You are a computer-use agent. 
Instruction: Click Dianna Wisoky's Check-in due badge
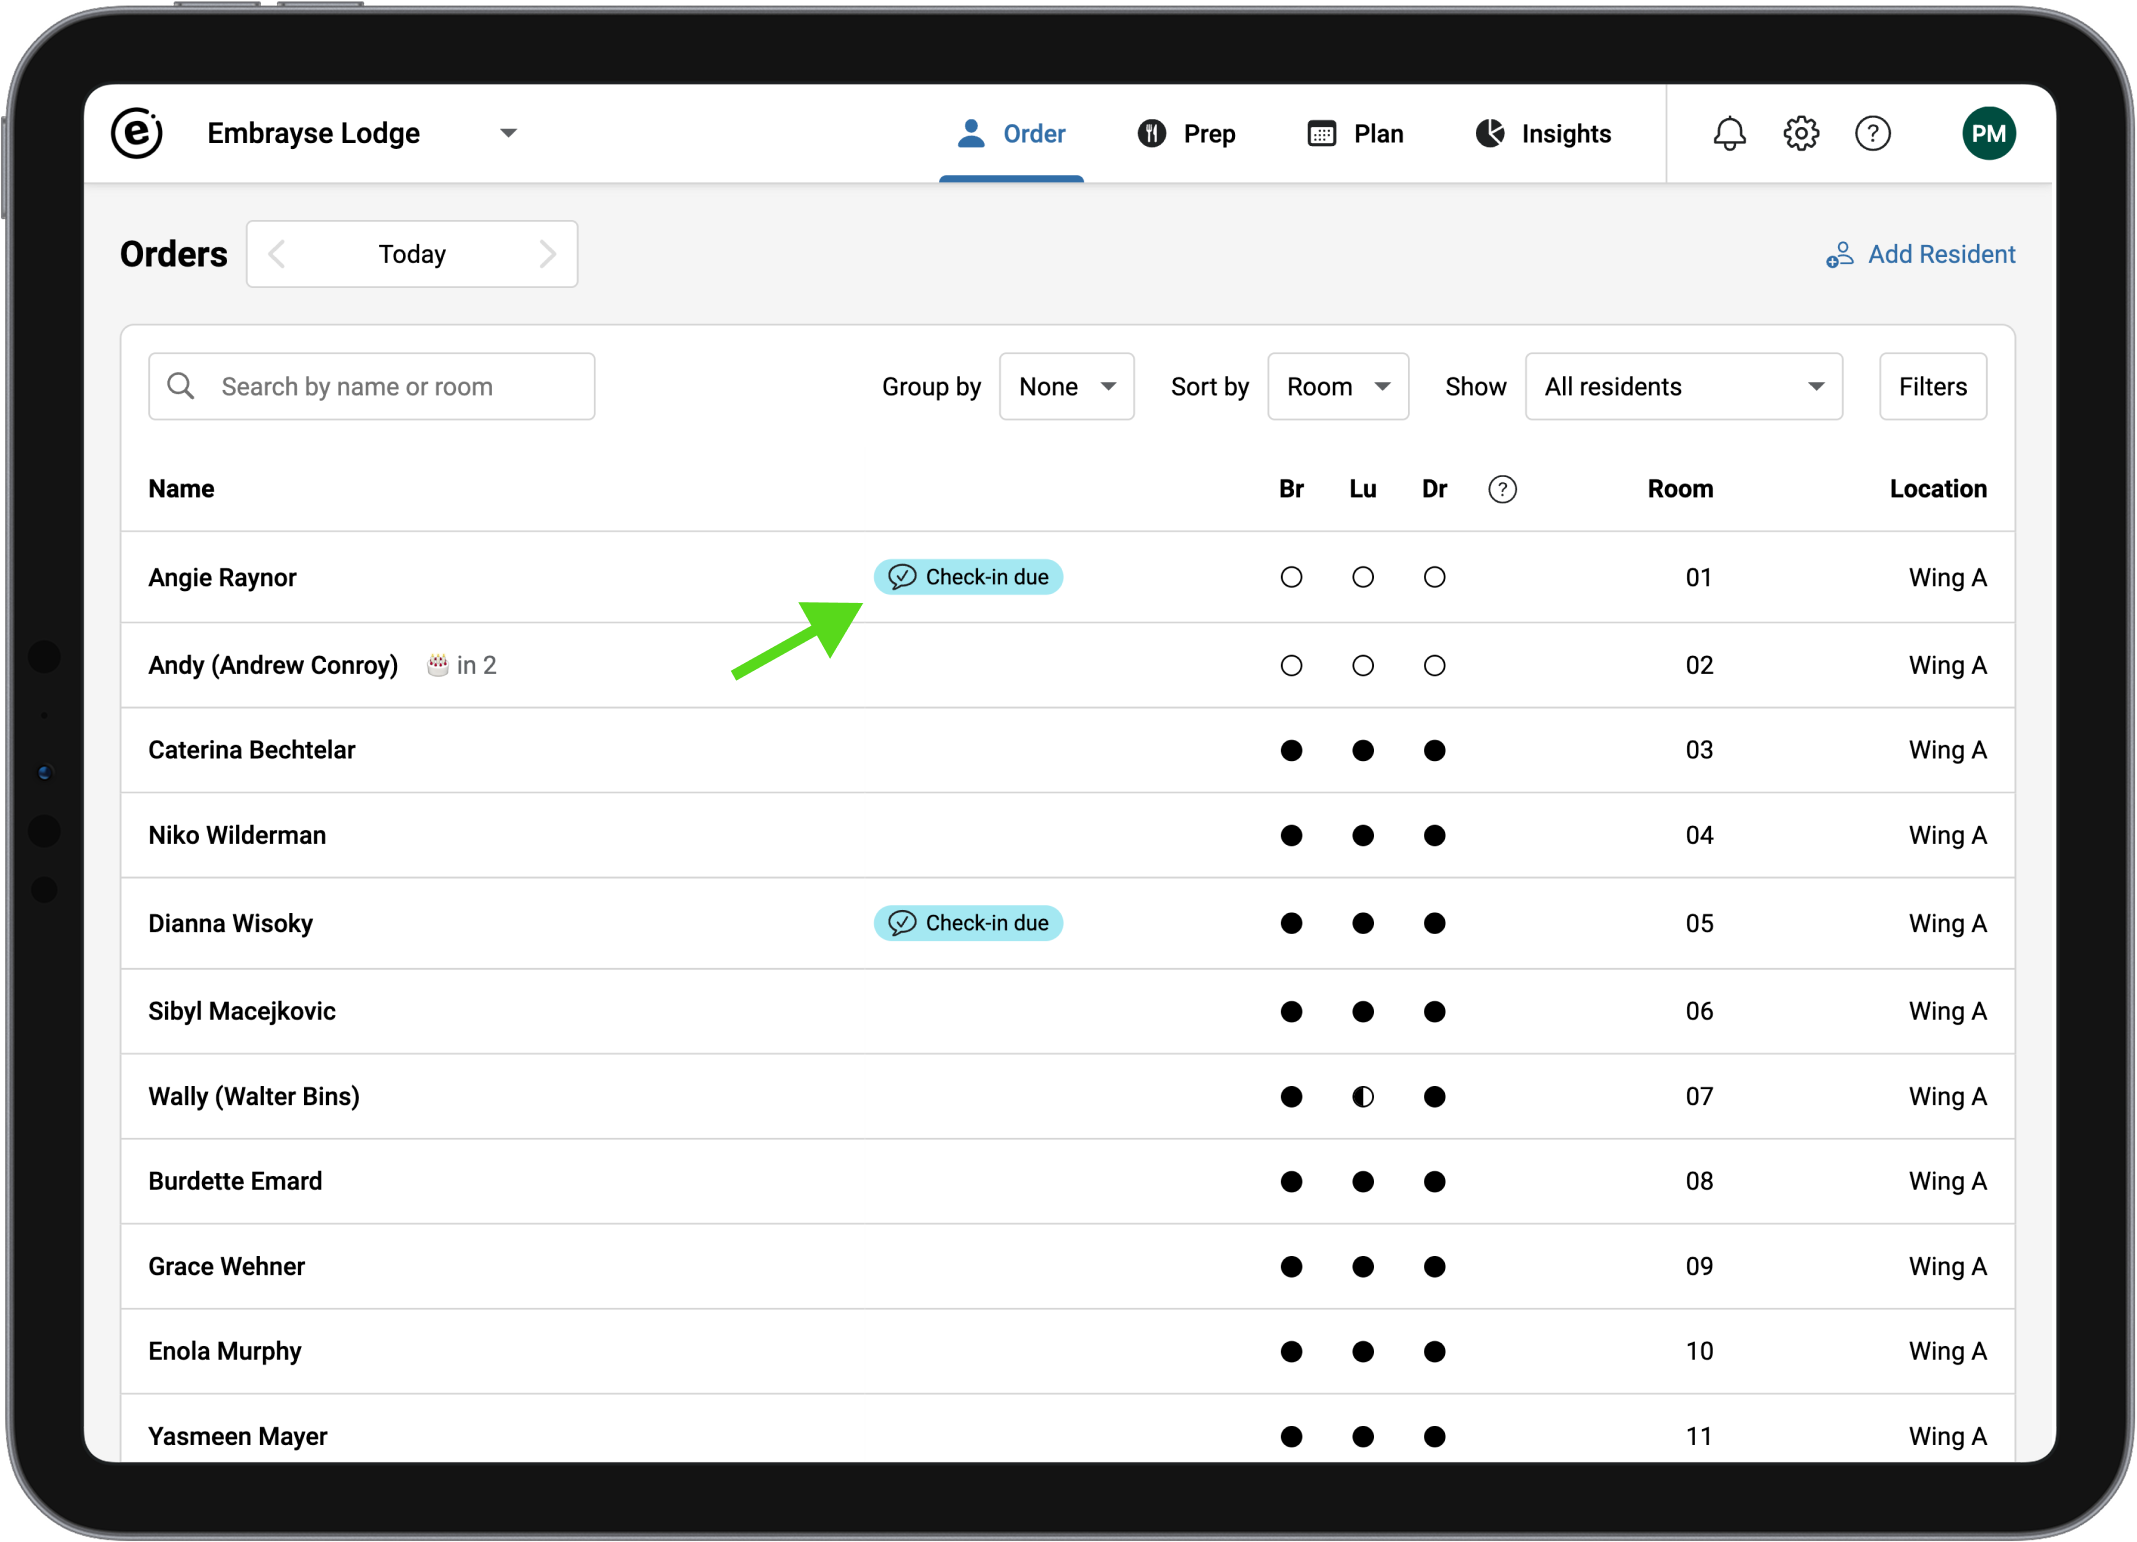(968, 922)
